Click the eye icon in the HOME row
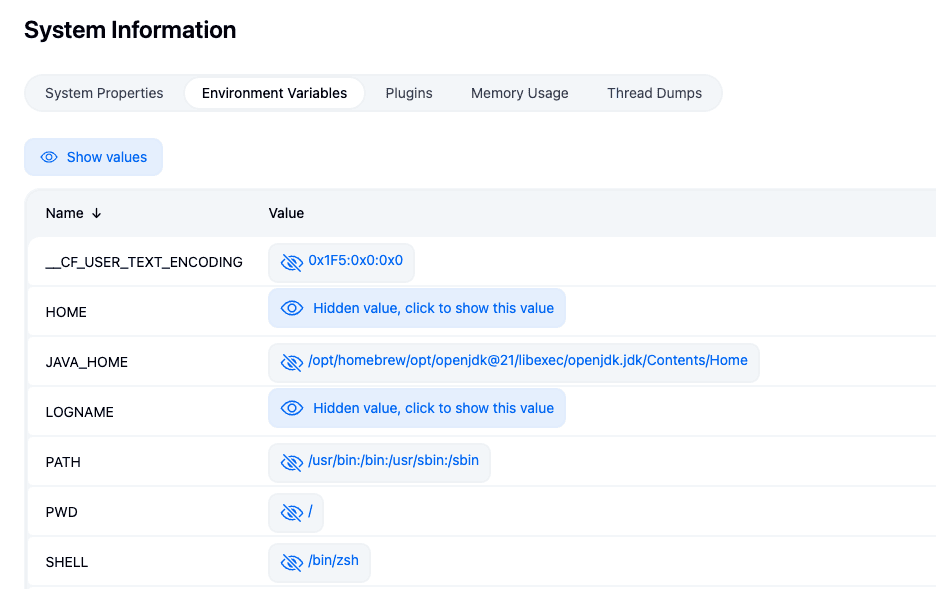Image resolution: width=936 pixels, height=589 pixels. [292, 308]
